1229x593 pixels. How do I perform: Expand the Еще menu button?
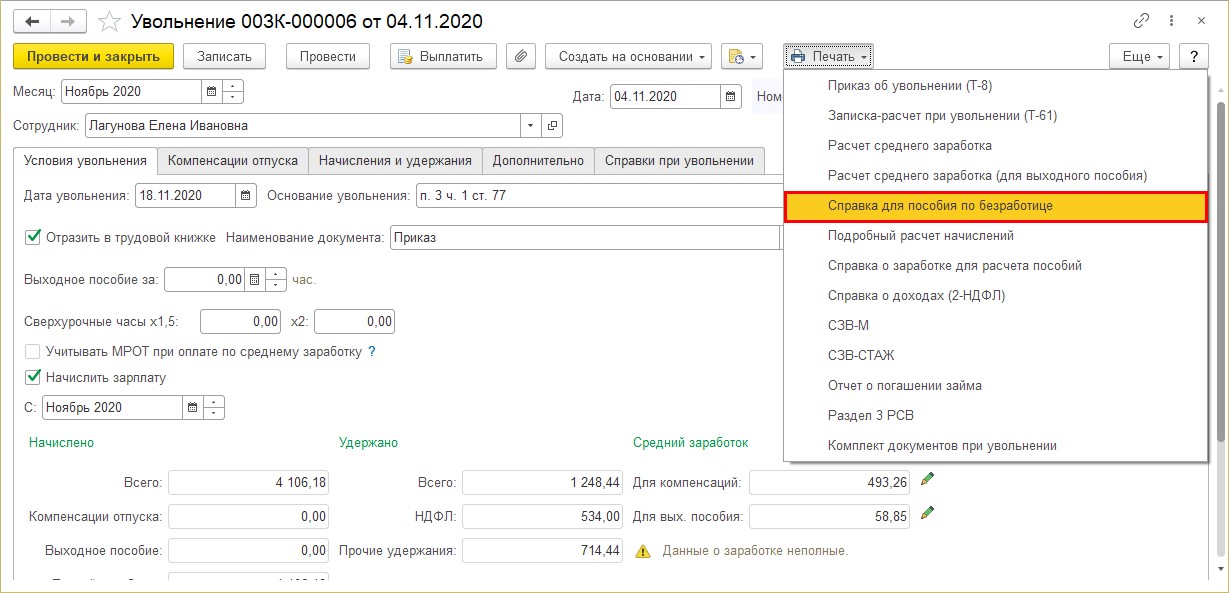pos(1140,57)
